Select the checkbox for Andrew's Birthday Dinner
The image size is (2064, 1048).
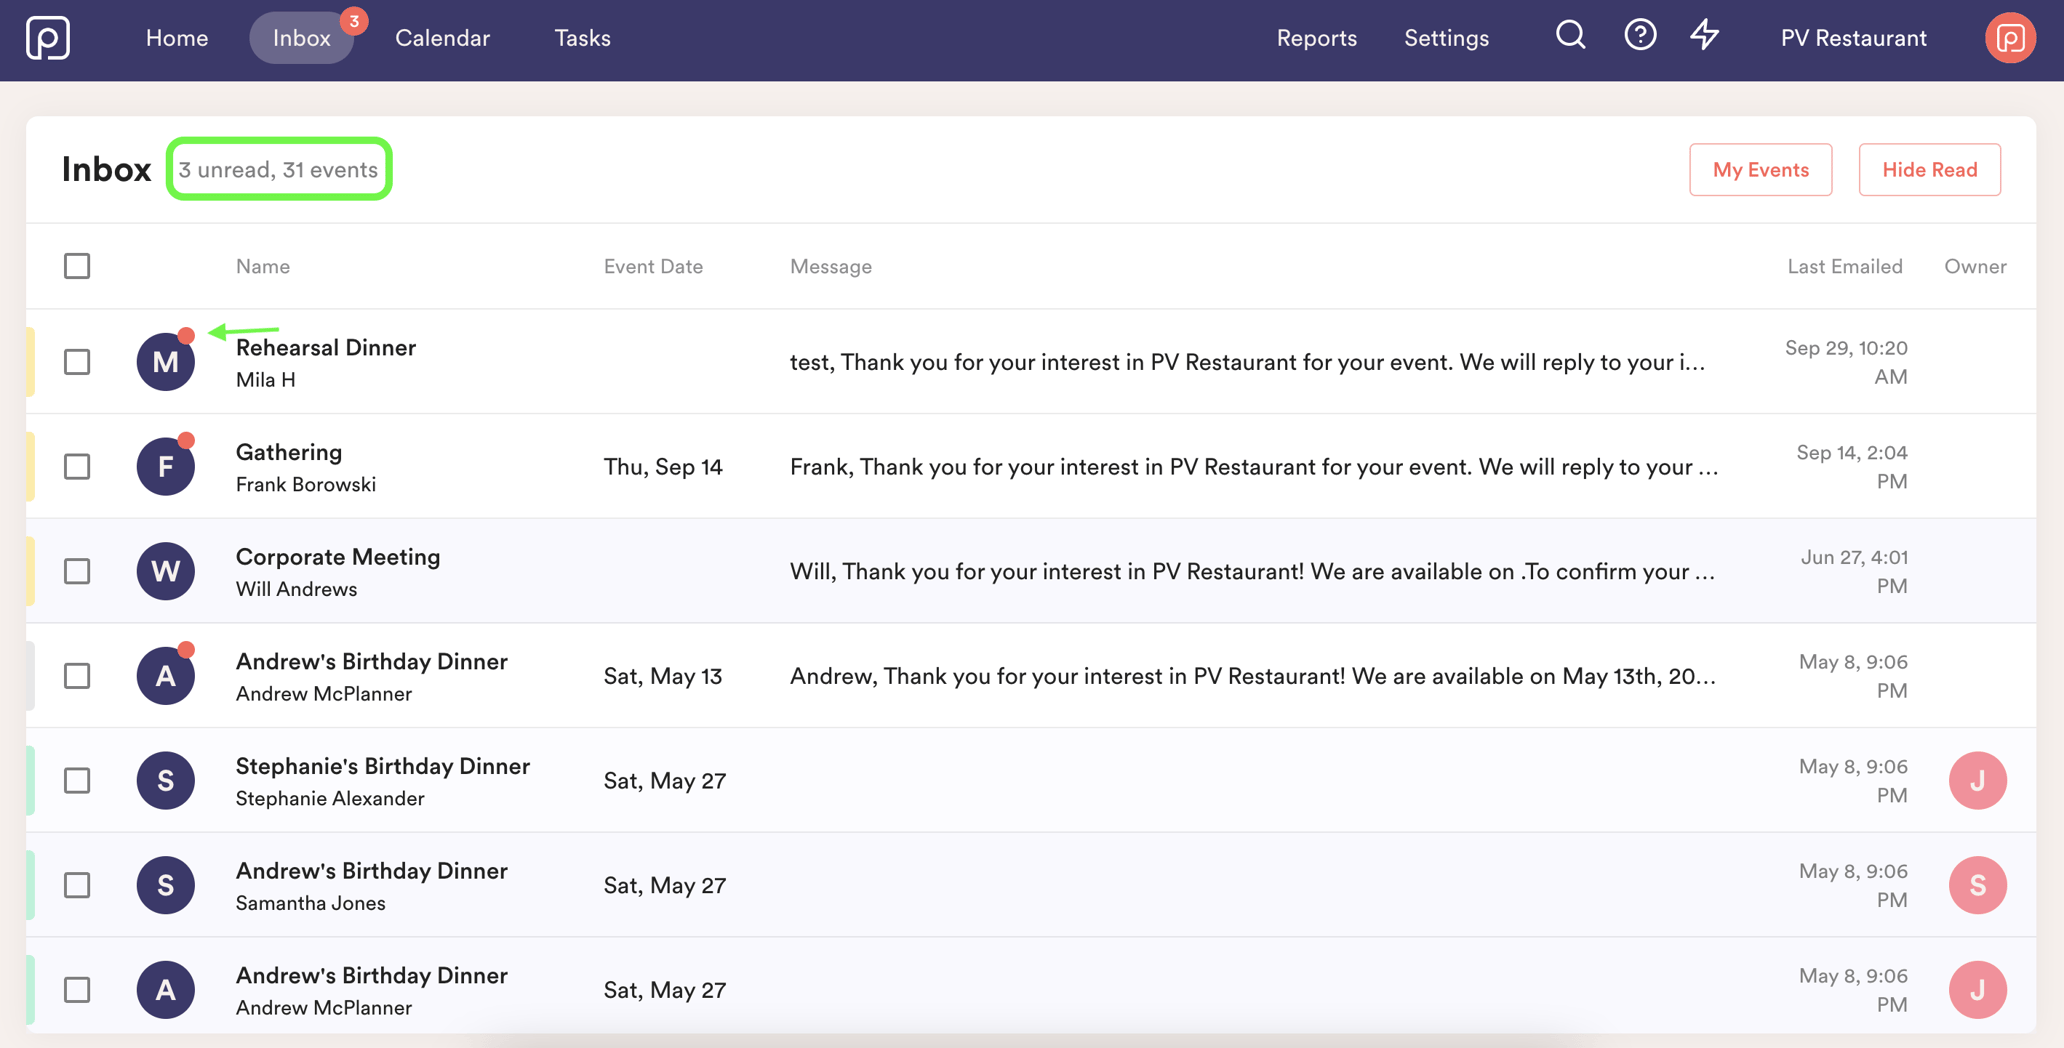tap(77, 676)
